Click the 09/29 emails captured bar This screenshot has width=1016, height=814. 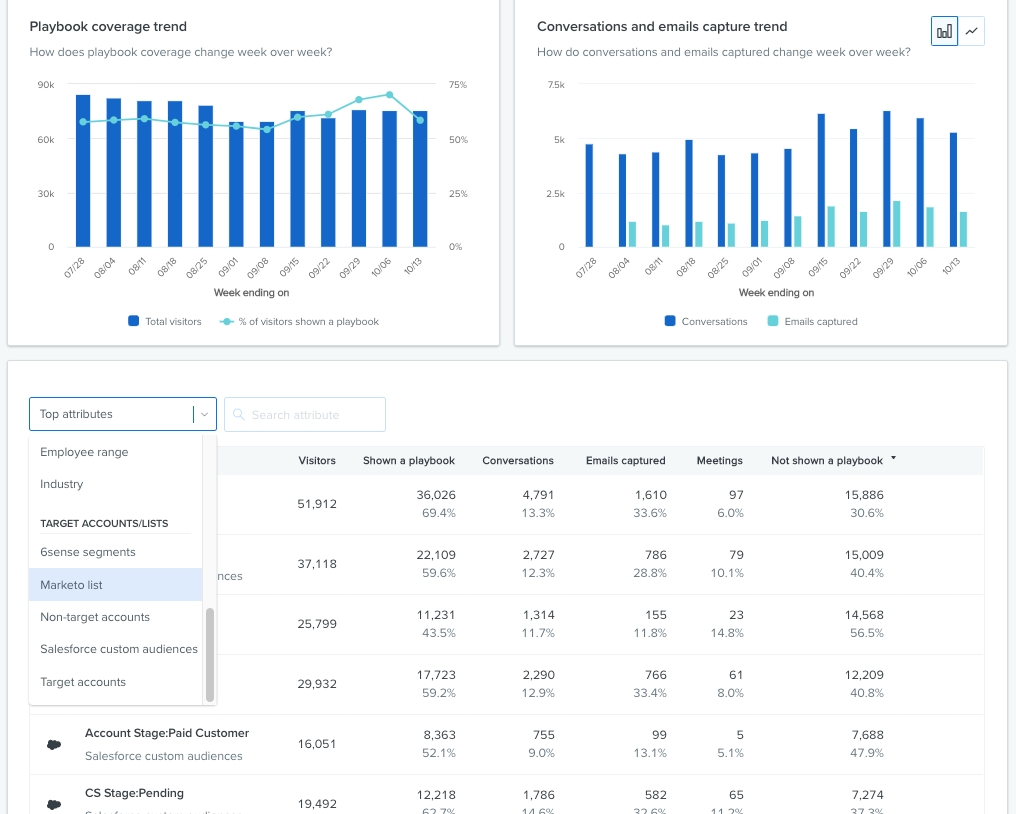[897, 224]
